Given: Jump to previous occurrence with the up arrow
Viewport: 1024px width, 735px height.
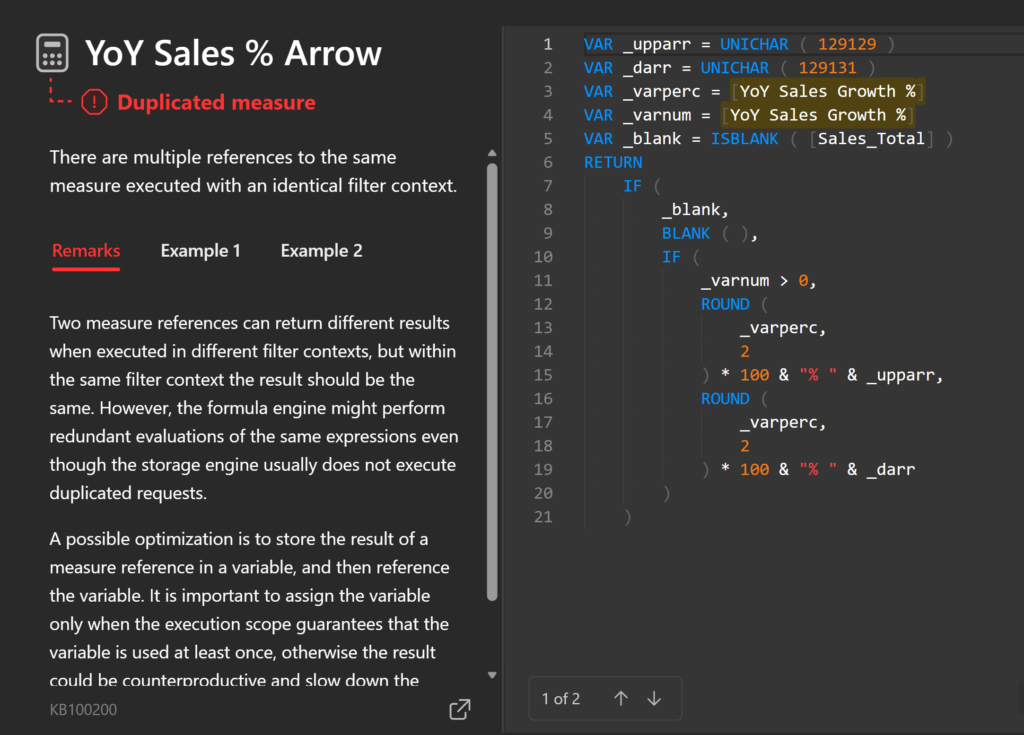Looking at the screenshot, I should click(x=621, y=699).
